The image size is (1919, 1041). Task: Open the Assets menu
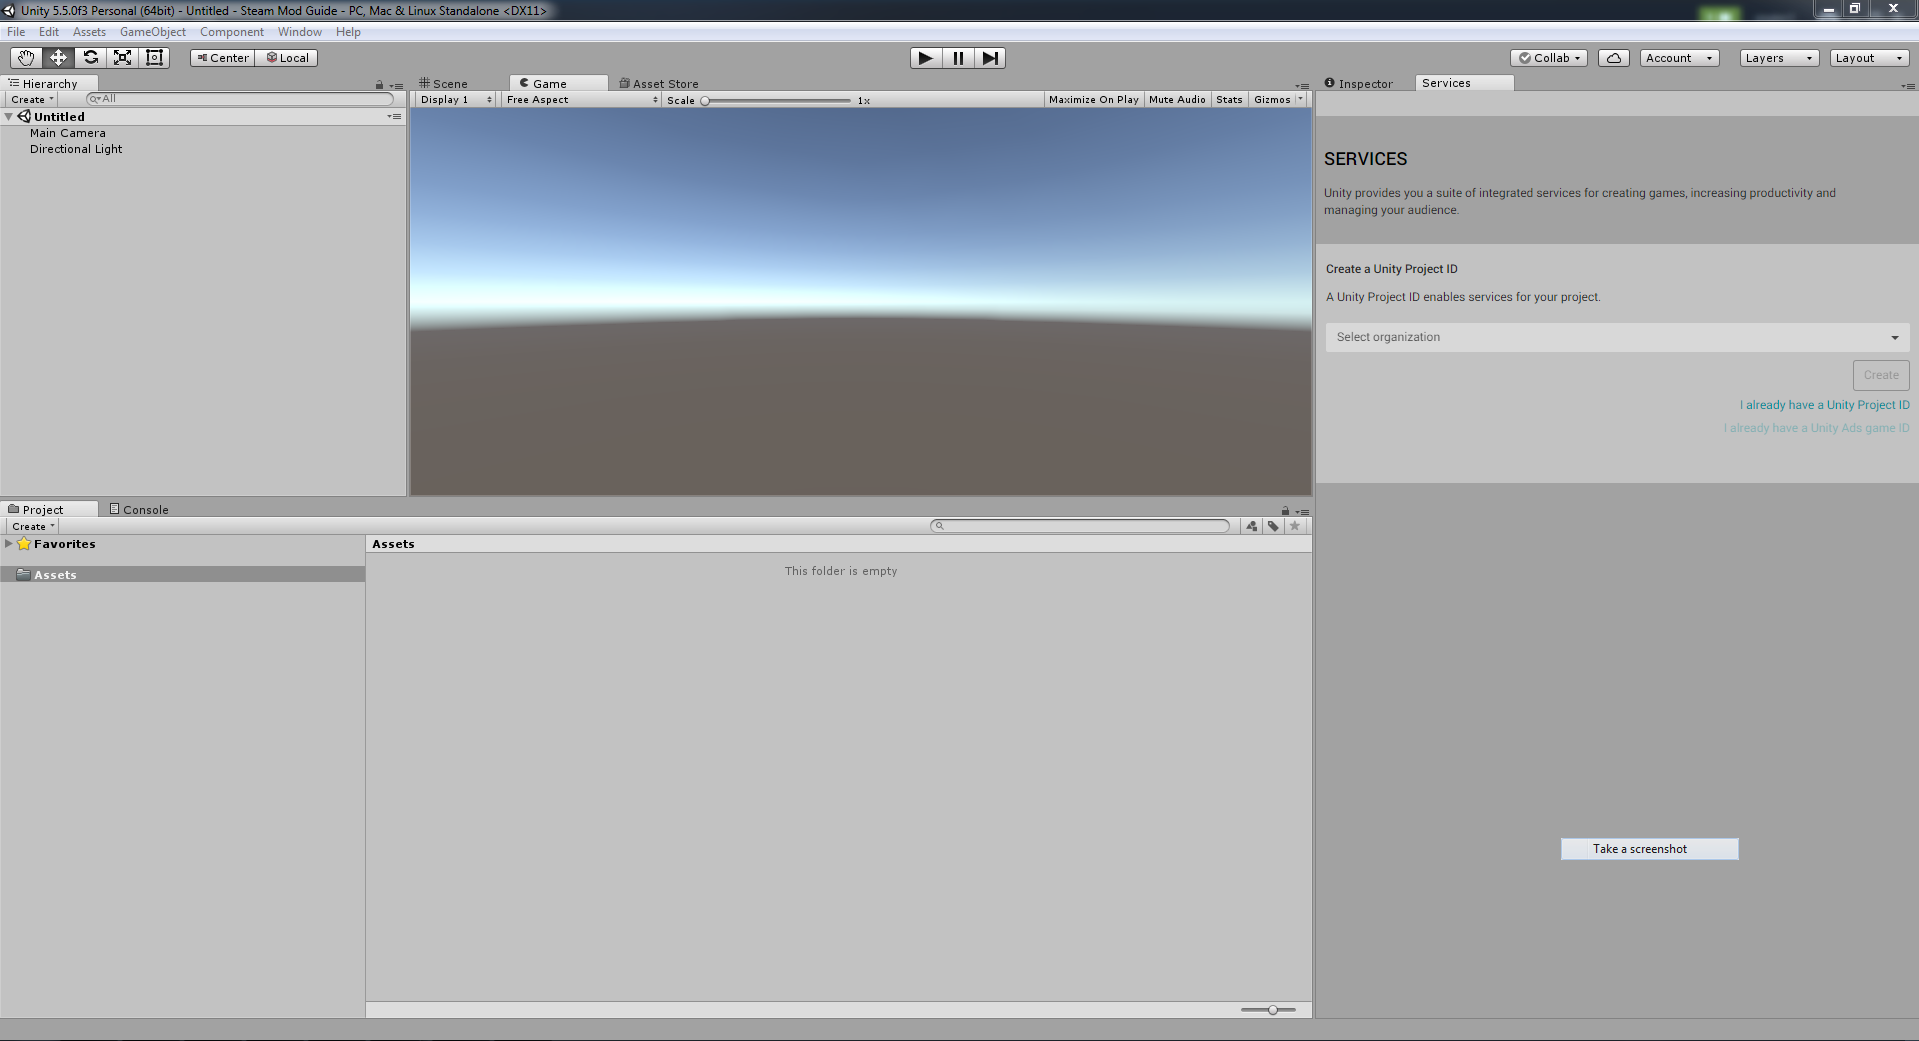click(89, 32)
